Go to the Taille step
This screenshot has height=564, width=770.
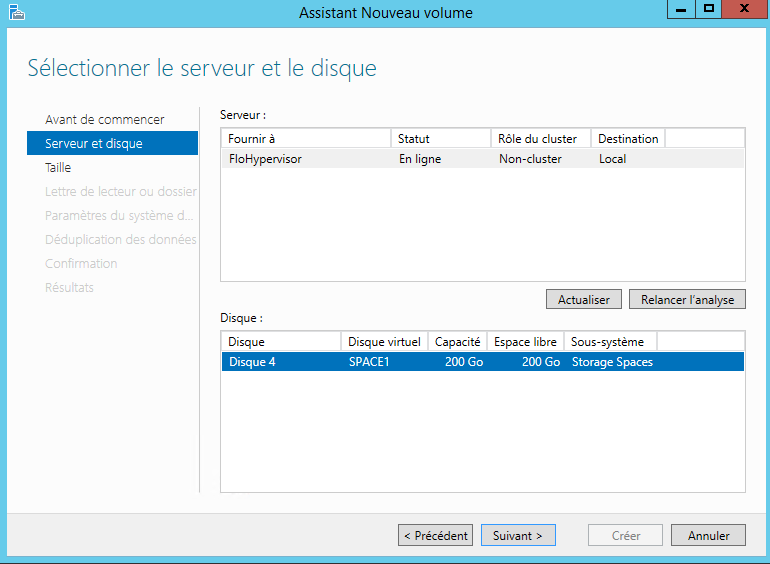pos(58,168)
